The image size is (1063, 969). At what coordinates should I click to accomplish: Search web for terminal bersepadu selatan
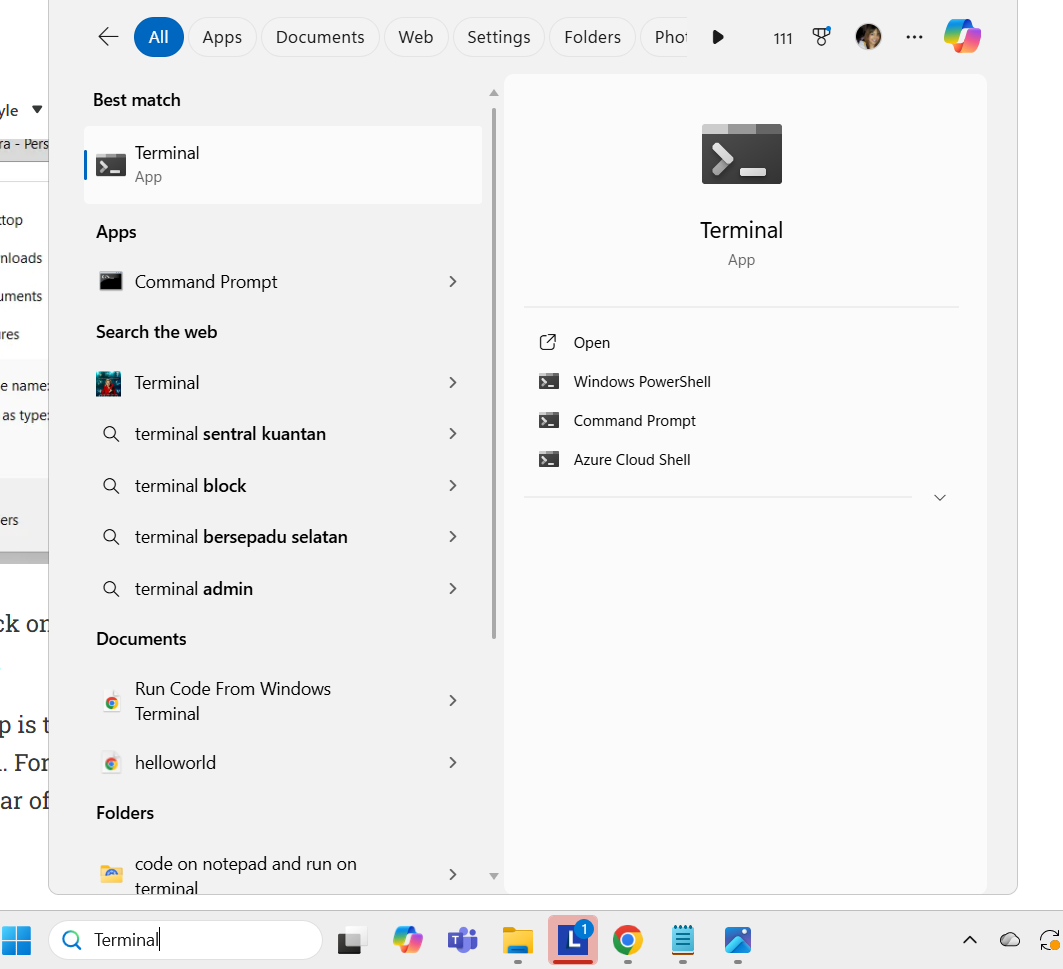click(241, 537)
